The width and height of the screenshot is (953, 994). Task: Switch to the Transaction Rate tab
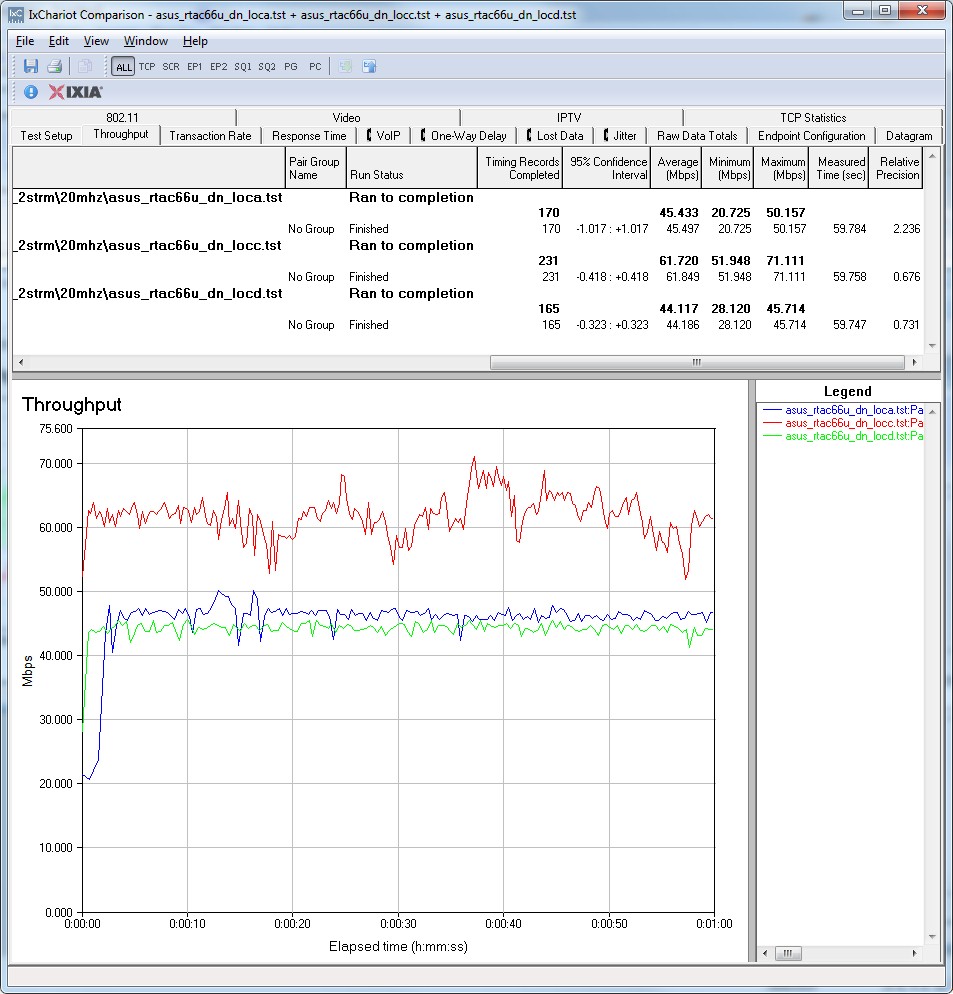tap(210, 136)
